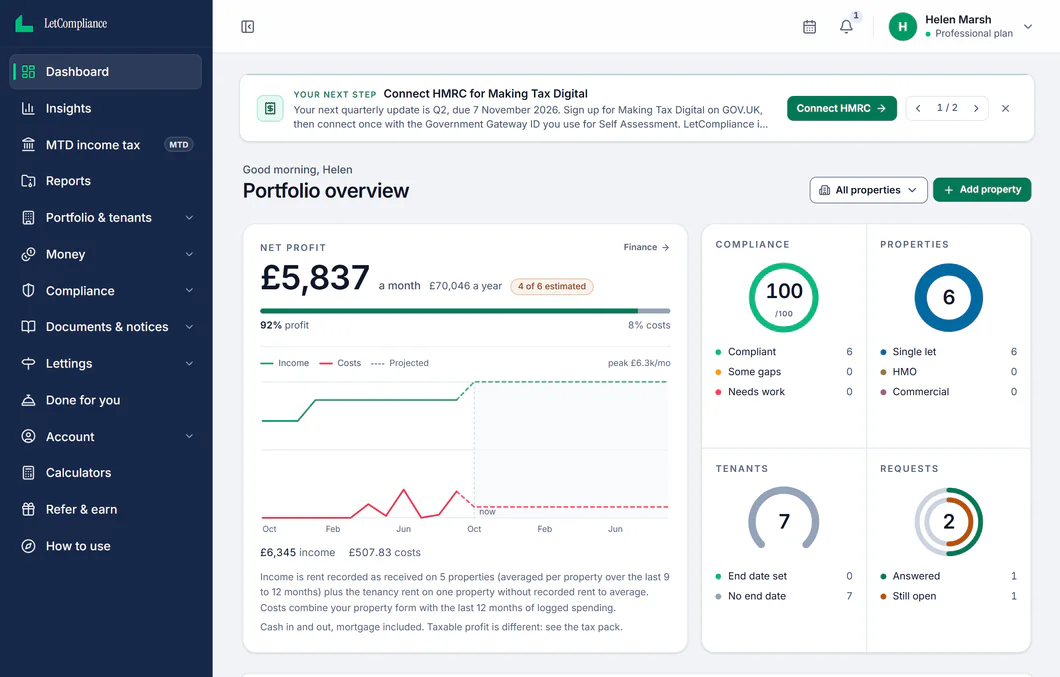The image size is (1060, 677).
Task: Click the Money coins icon
Action: (28, 254)
